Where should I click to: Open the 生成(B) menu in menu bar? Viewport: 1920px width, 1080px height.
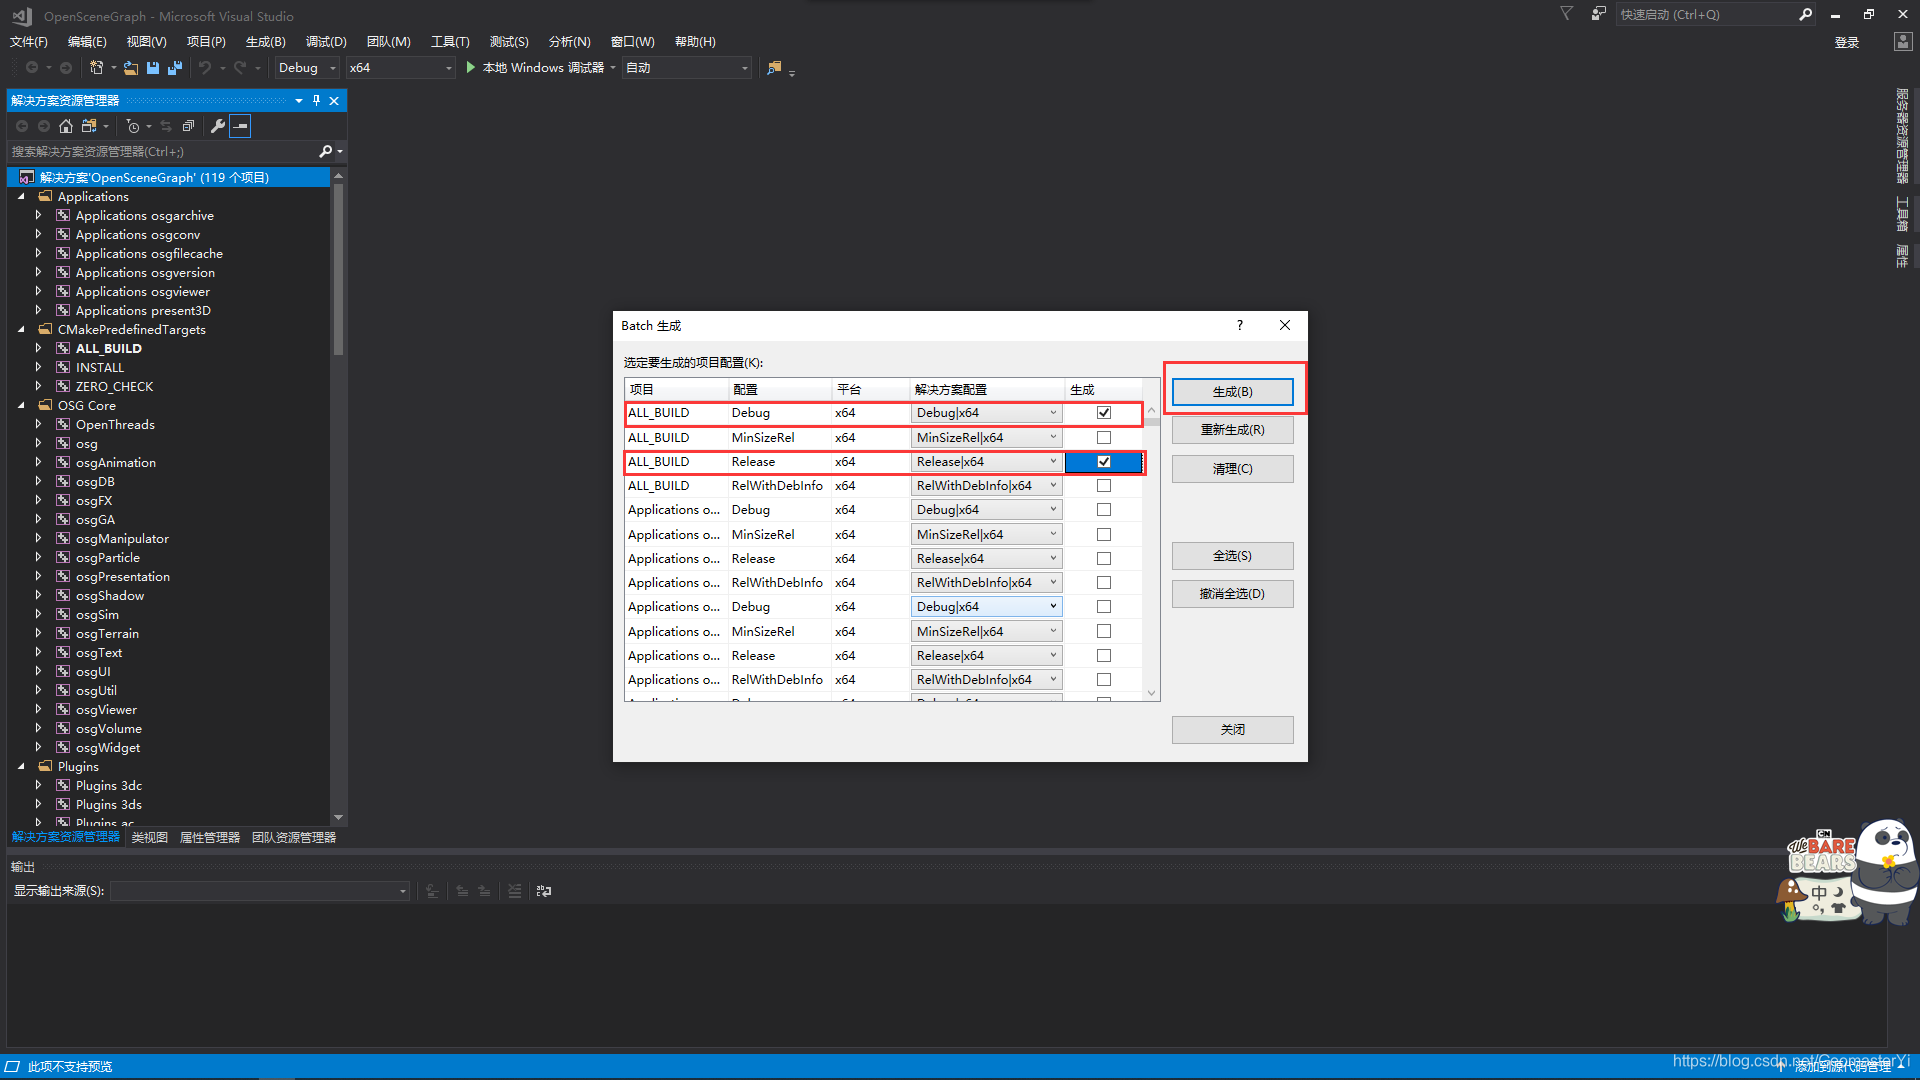[266, 42]
